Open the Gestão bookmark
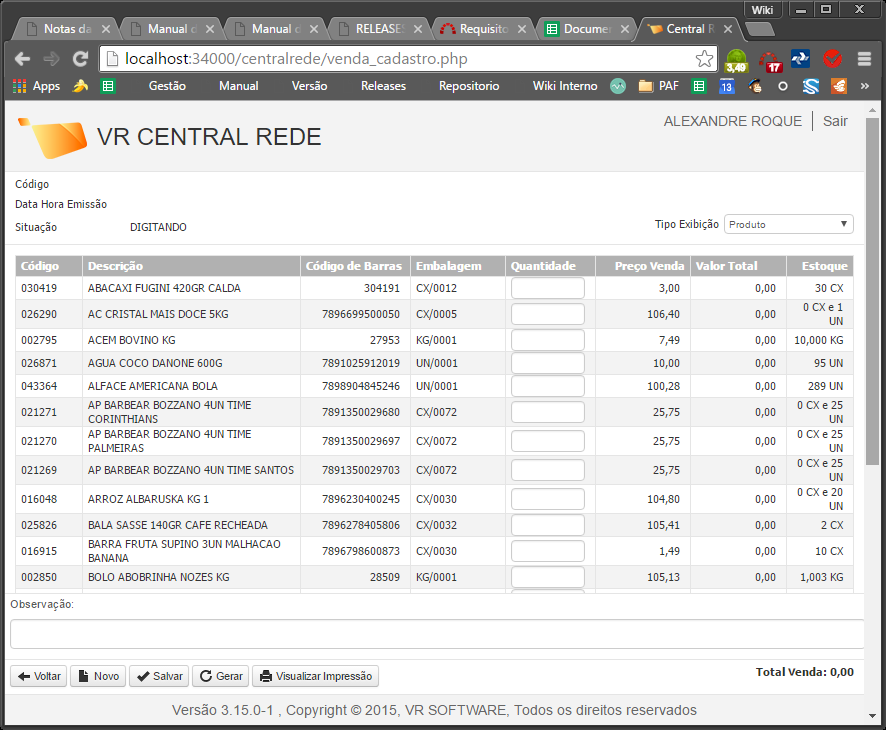This screenshot has width=886, height=730. pyautogui.click(x=167, y=86)
